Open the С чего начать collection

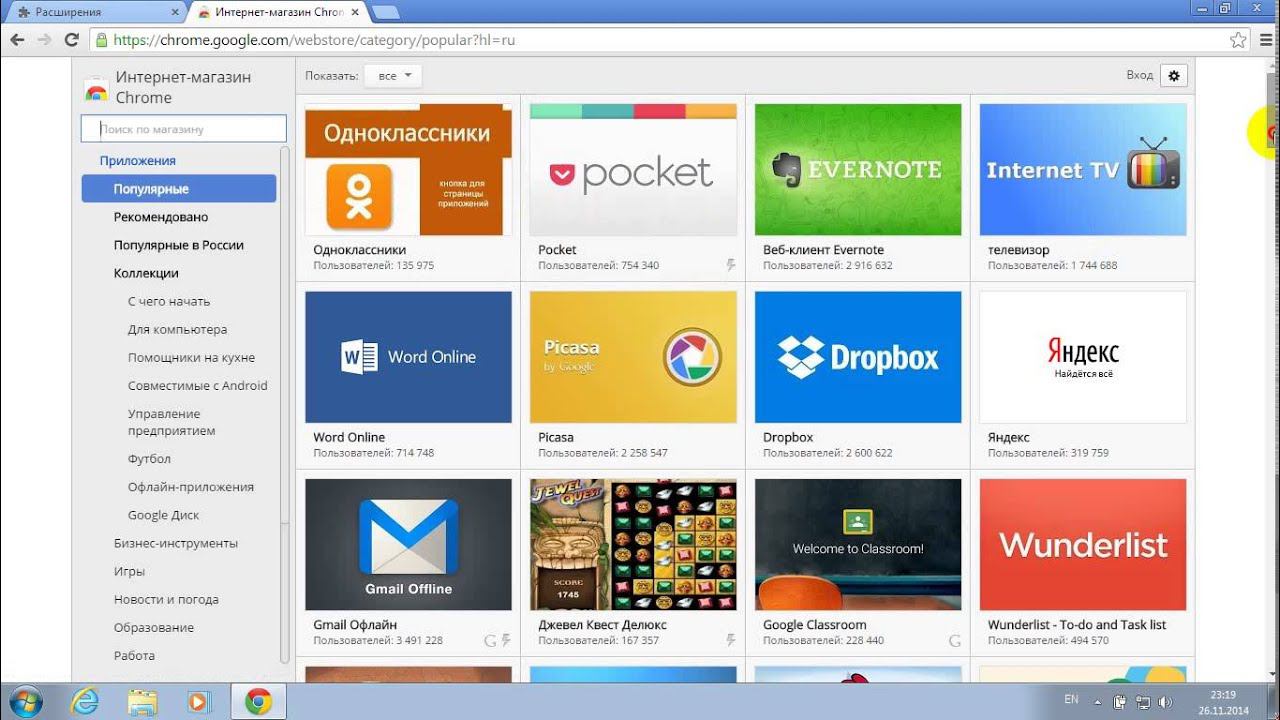click(x=169, y=301)
